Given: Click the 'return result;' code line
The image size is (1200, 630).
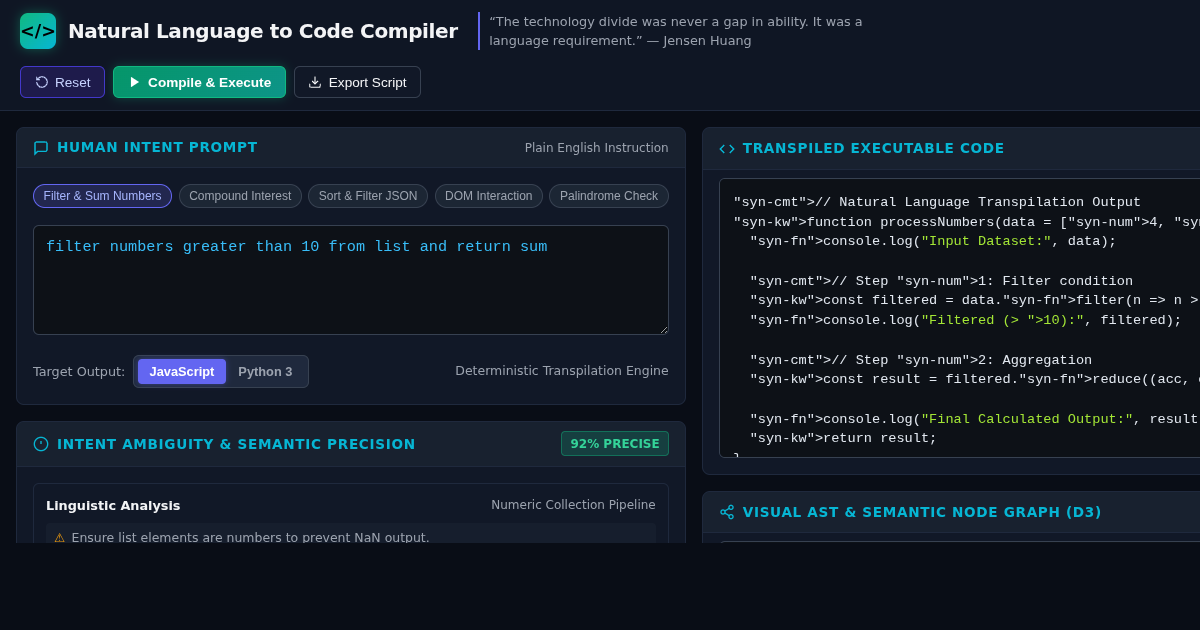Looking at the screenshot, I should tap(843, 438).
